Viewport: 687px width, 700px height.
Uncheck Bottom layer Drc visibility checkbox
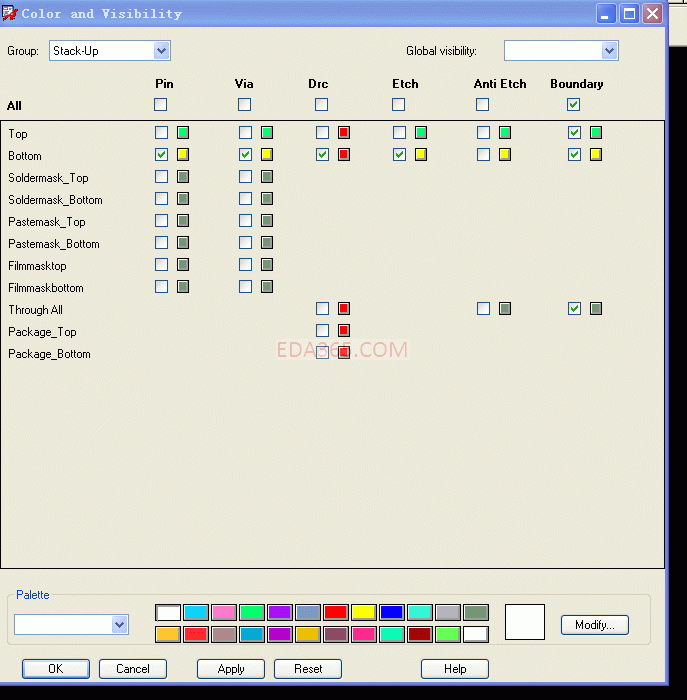pos(322,154)
